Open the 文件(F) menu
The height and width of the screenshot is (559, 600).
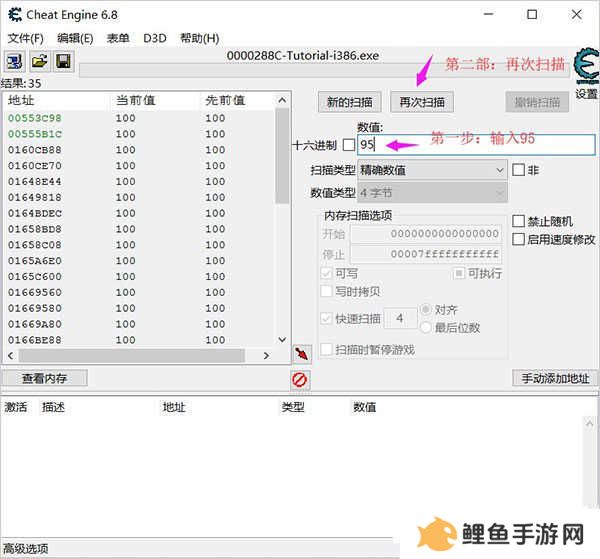coord(25,38)
